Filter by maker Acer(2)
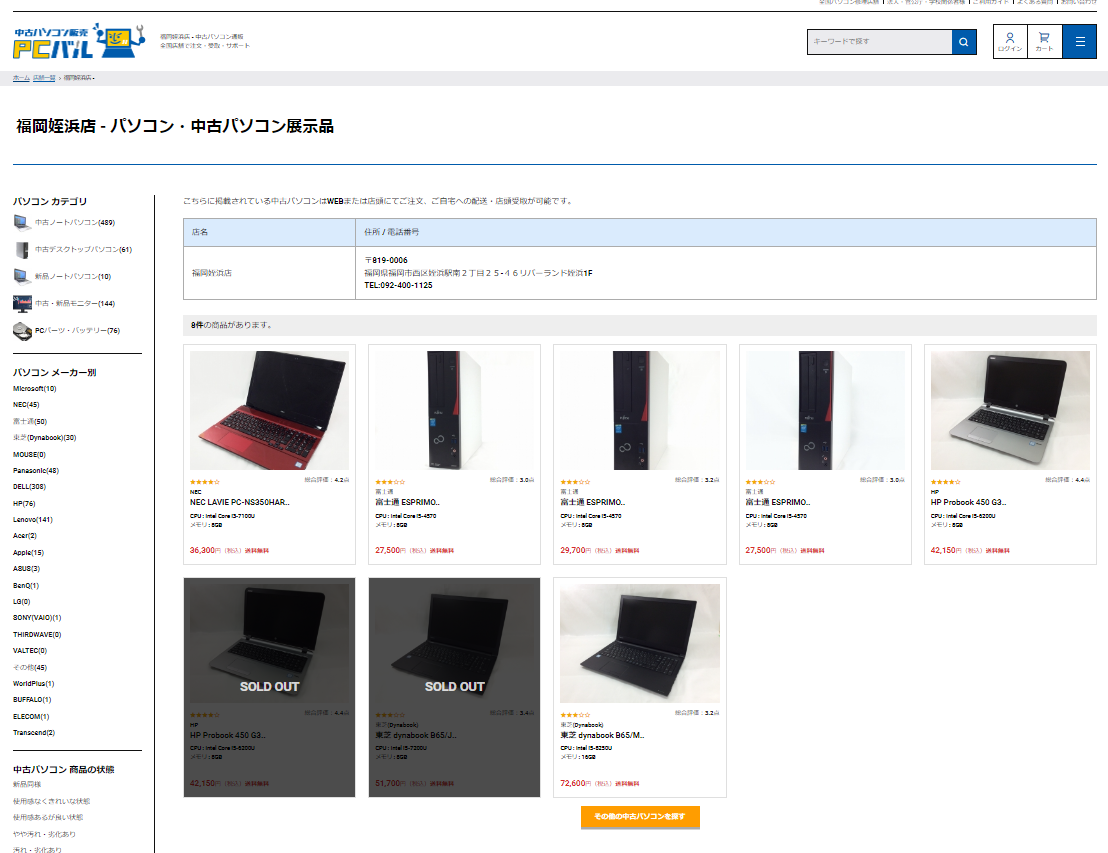Screen dimensions: 1108x853 pos(25,536)
